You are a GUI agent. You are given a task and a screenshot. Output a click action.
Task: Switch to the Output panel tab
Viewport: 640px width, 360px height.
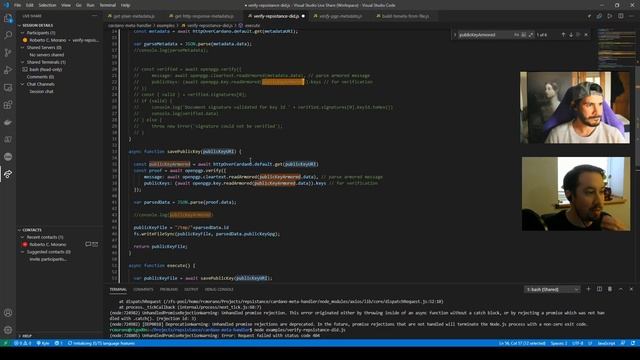[191, 289]
